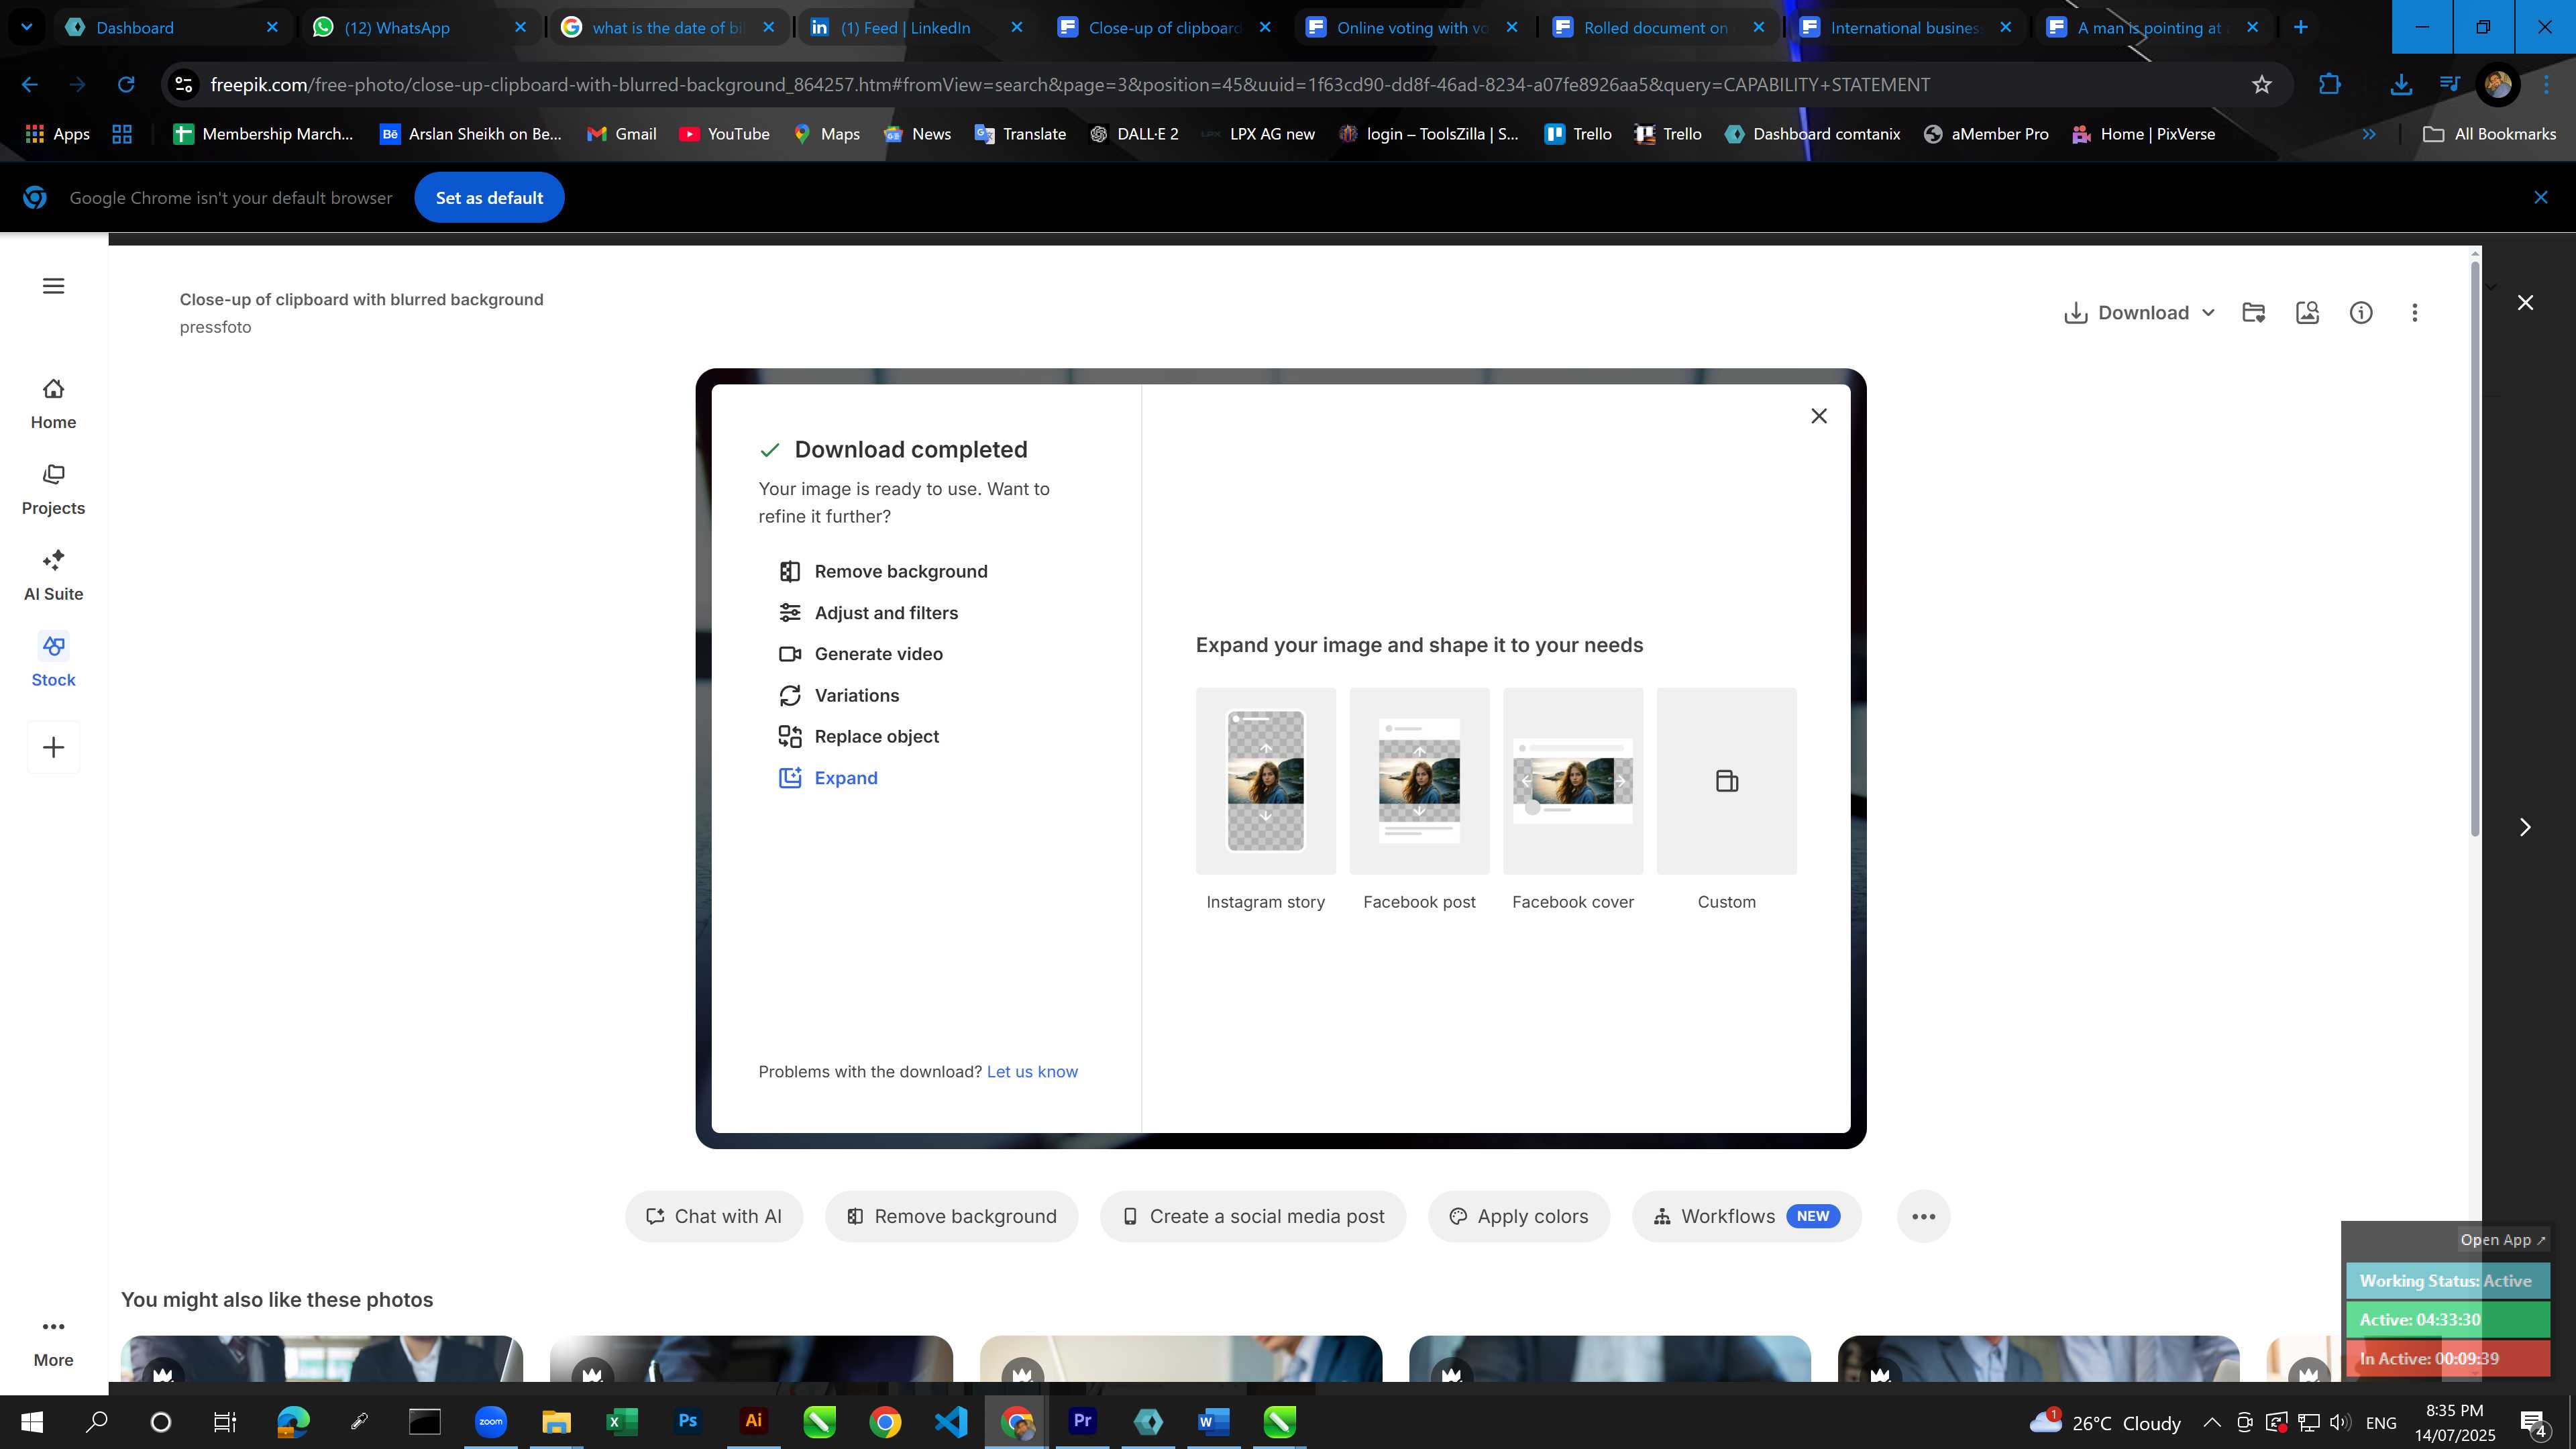Open Chrome extensions icon
The image size is (2576, 1449).
pyautogui.click(x=2330, y=85)
